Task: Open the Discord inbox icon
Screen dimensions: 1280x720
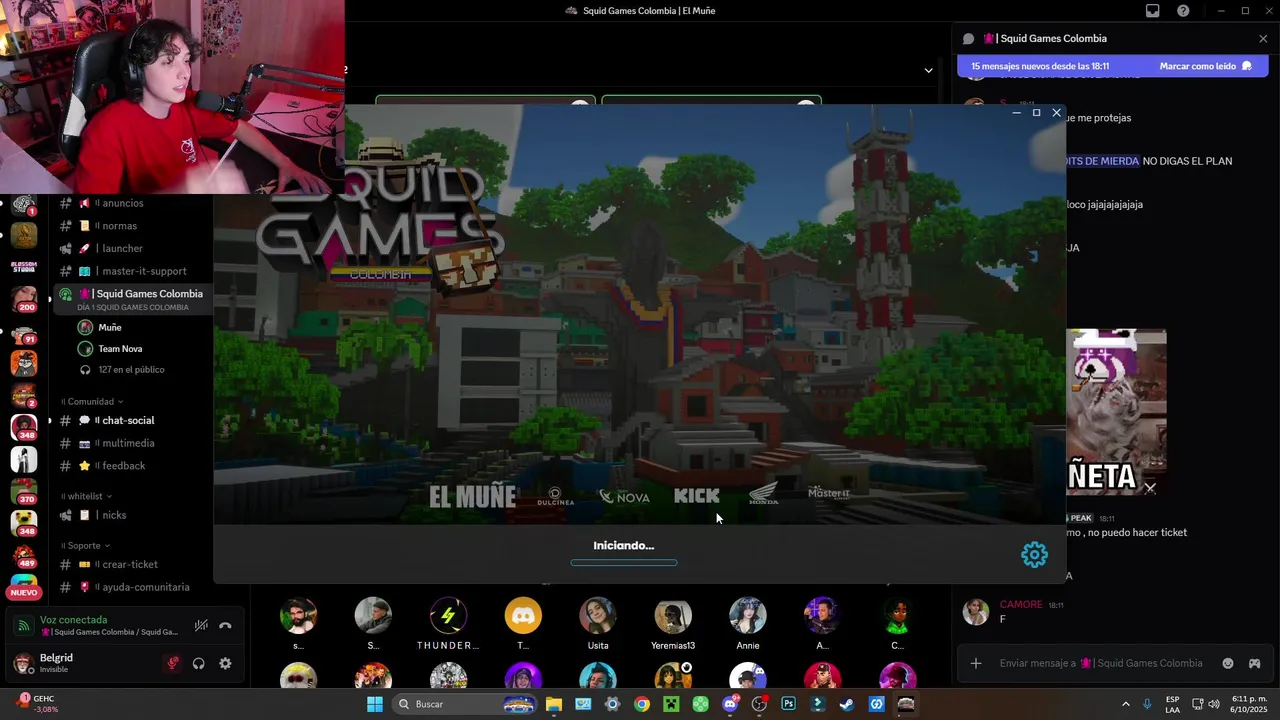Action: coord(1153,11)
